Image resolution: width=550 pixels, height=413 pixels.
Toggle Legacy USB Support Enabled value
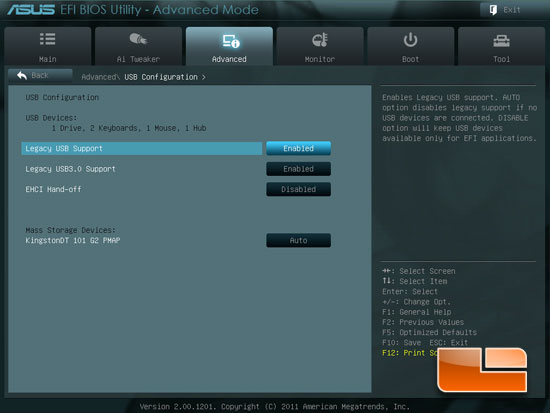coord(298,148)
